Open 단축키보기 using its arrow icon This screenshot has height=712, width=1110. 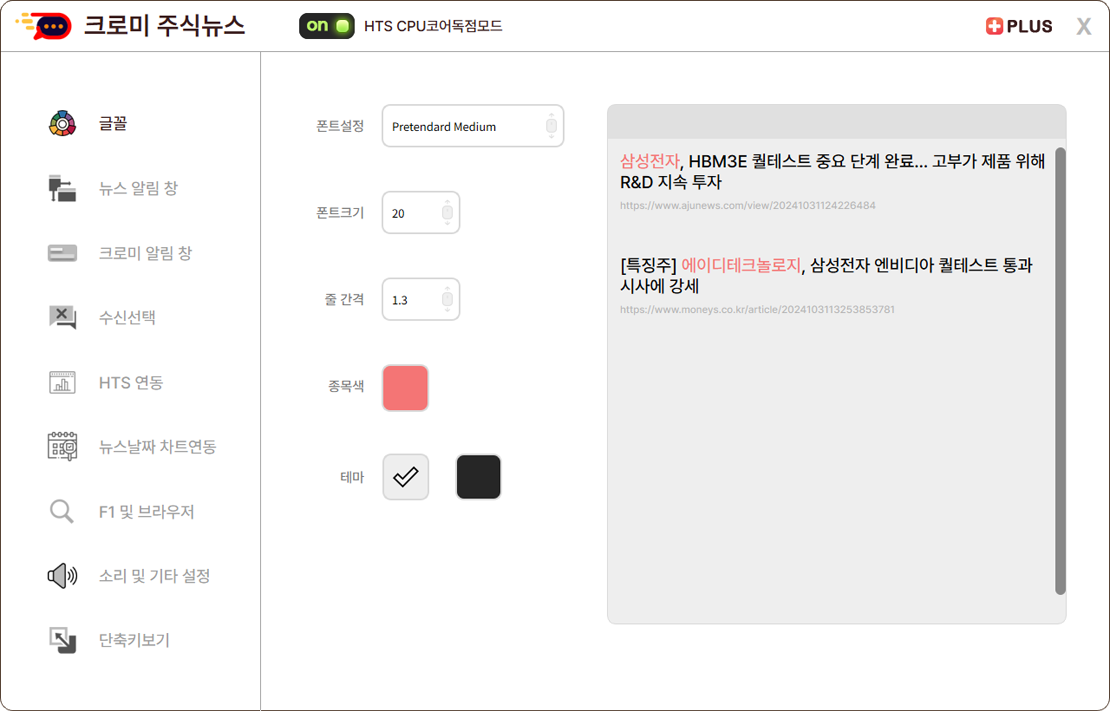pos(62,641)
